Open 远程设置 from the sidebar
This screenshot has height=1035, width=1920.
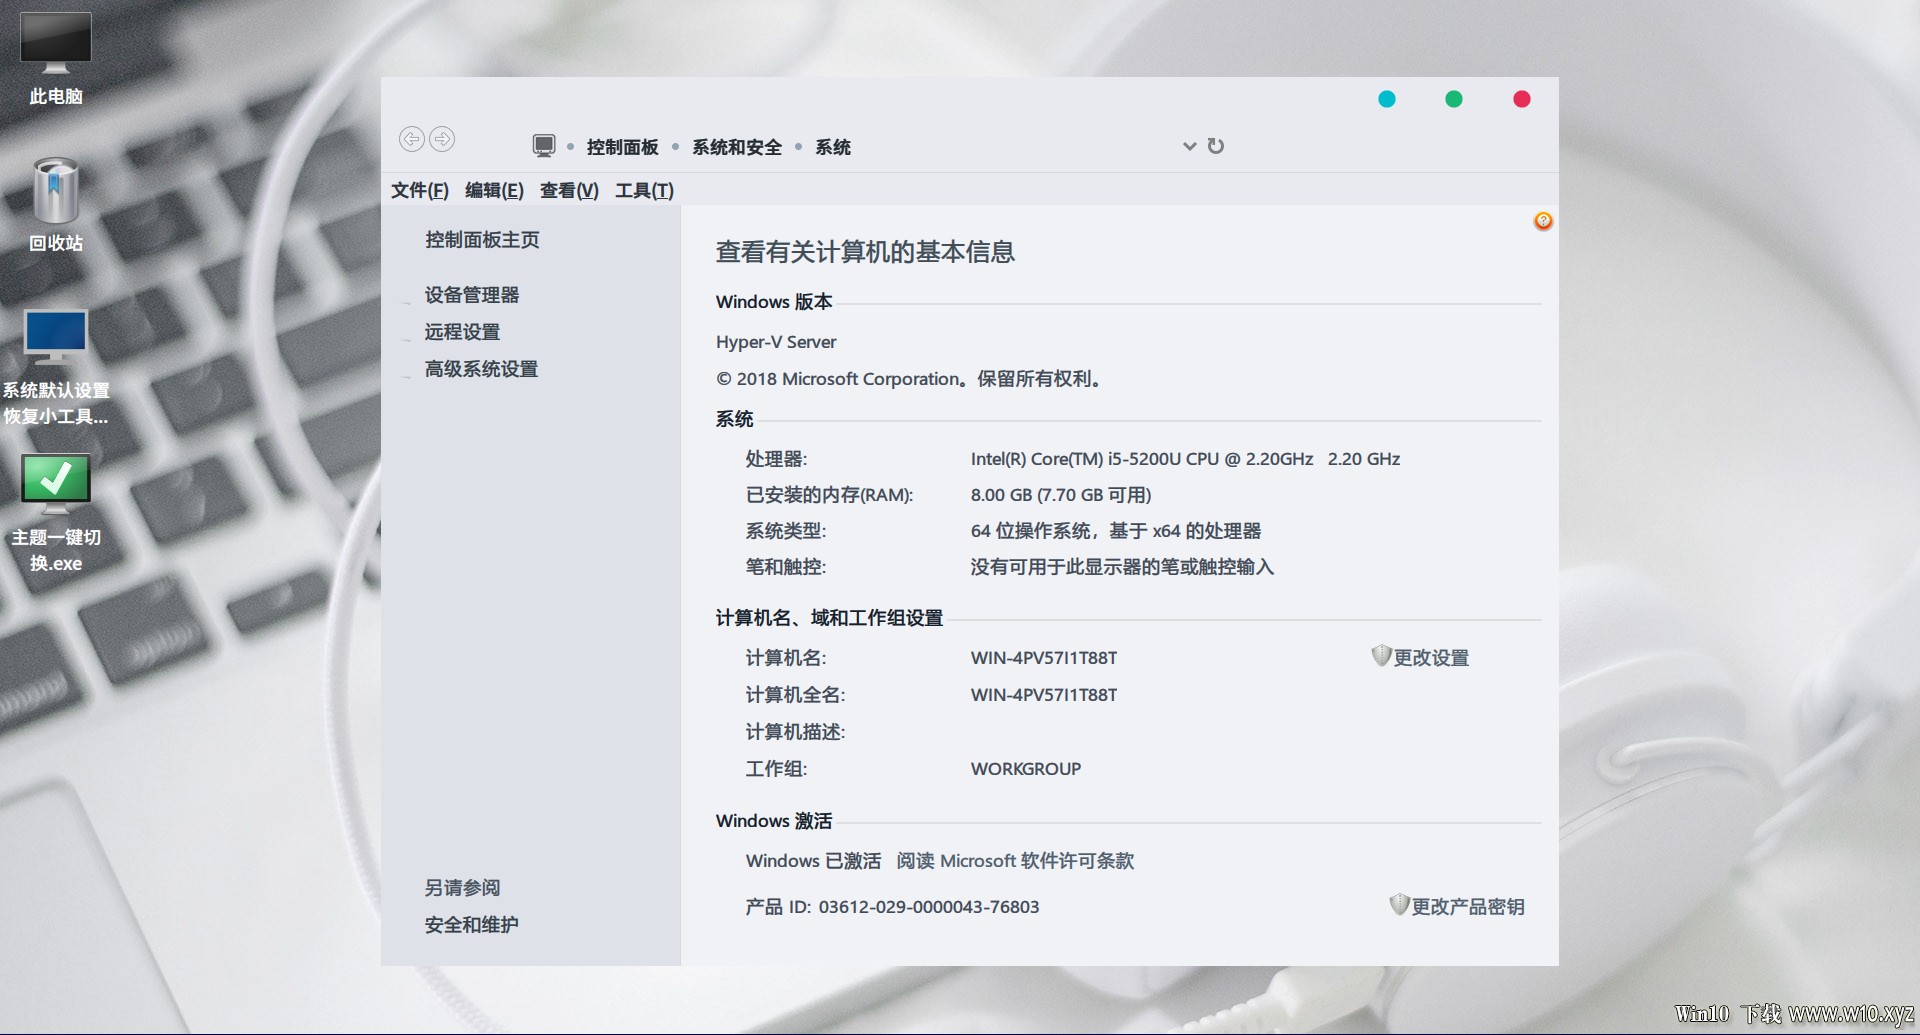click(x=462, y=332)
